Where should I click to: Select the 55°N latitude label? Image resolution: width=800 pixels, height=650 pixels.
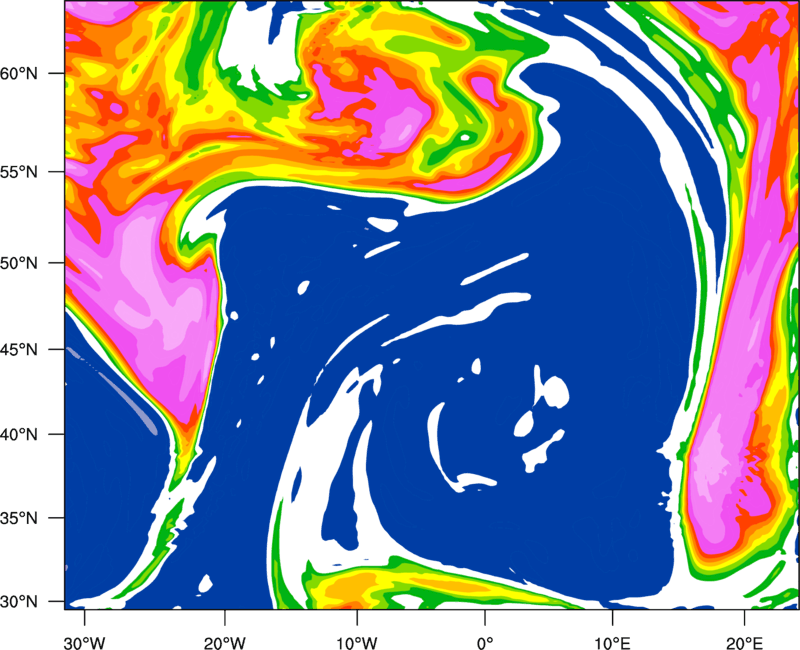tap(19, 171)
